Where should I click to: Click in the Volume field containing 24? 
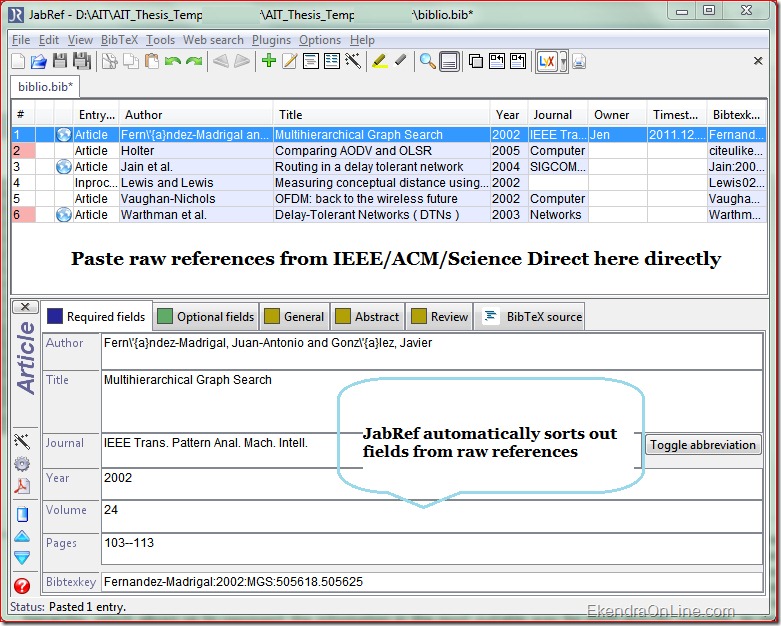[x=432, y=516]
